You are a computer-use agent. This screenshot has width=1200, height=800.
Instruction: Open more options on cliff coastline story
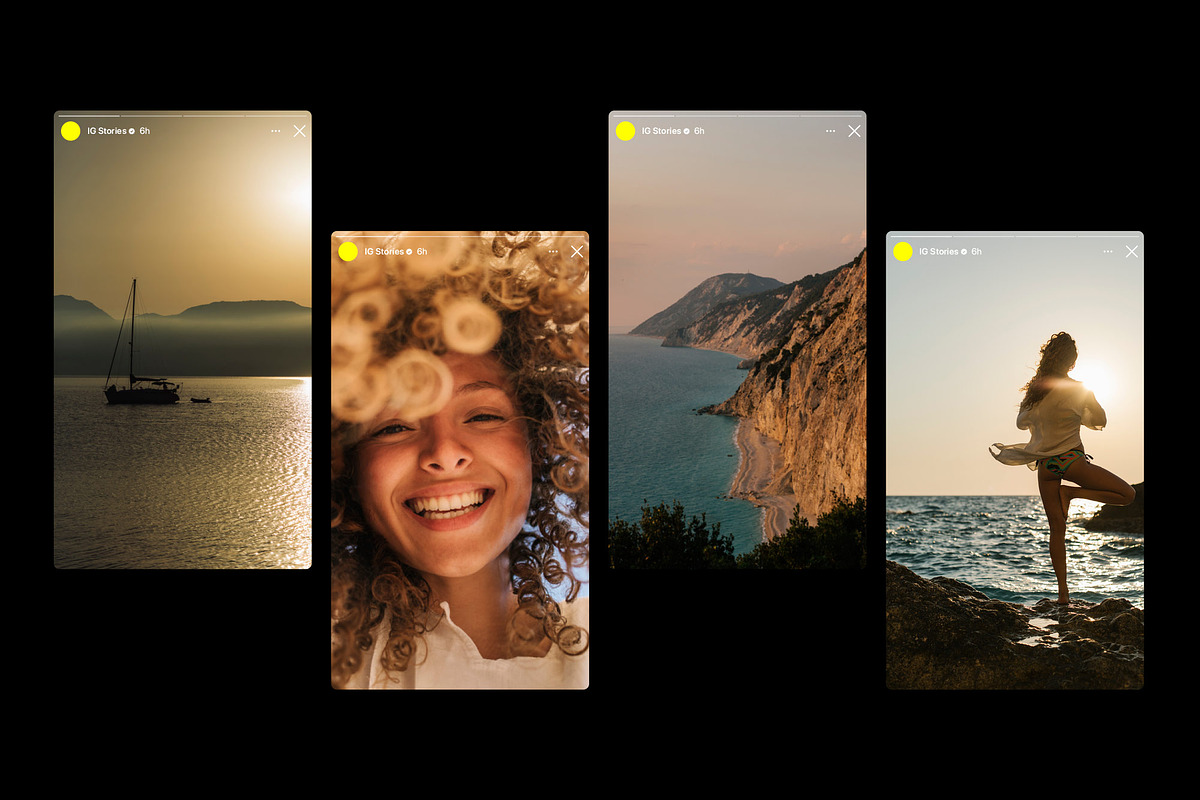point(830,131)
